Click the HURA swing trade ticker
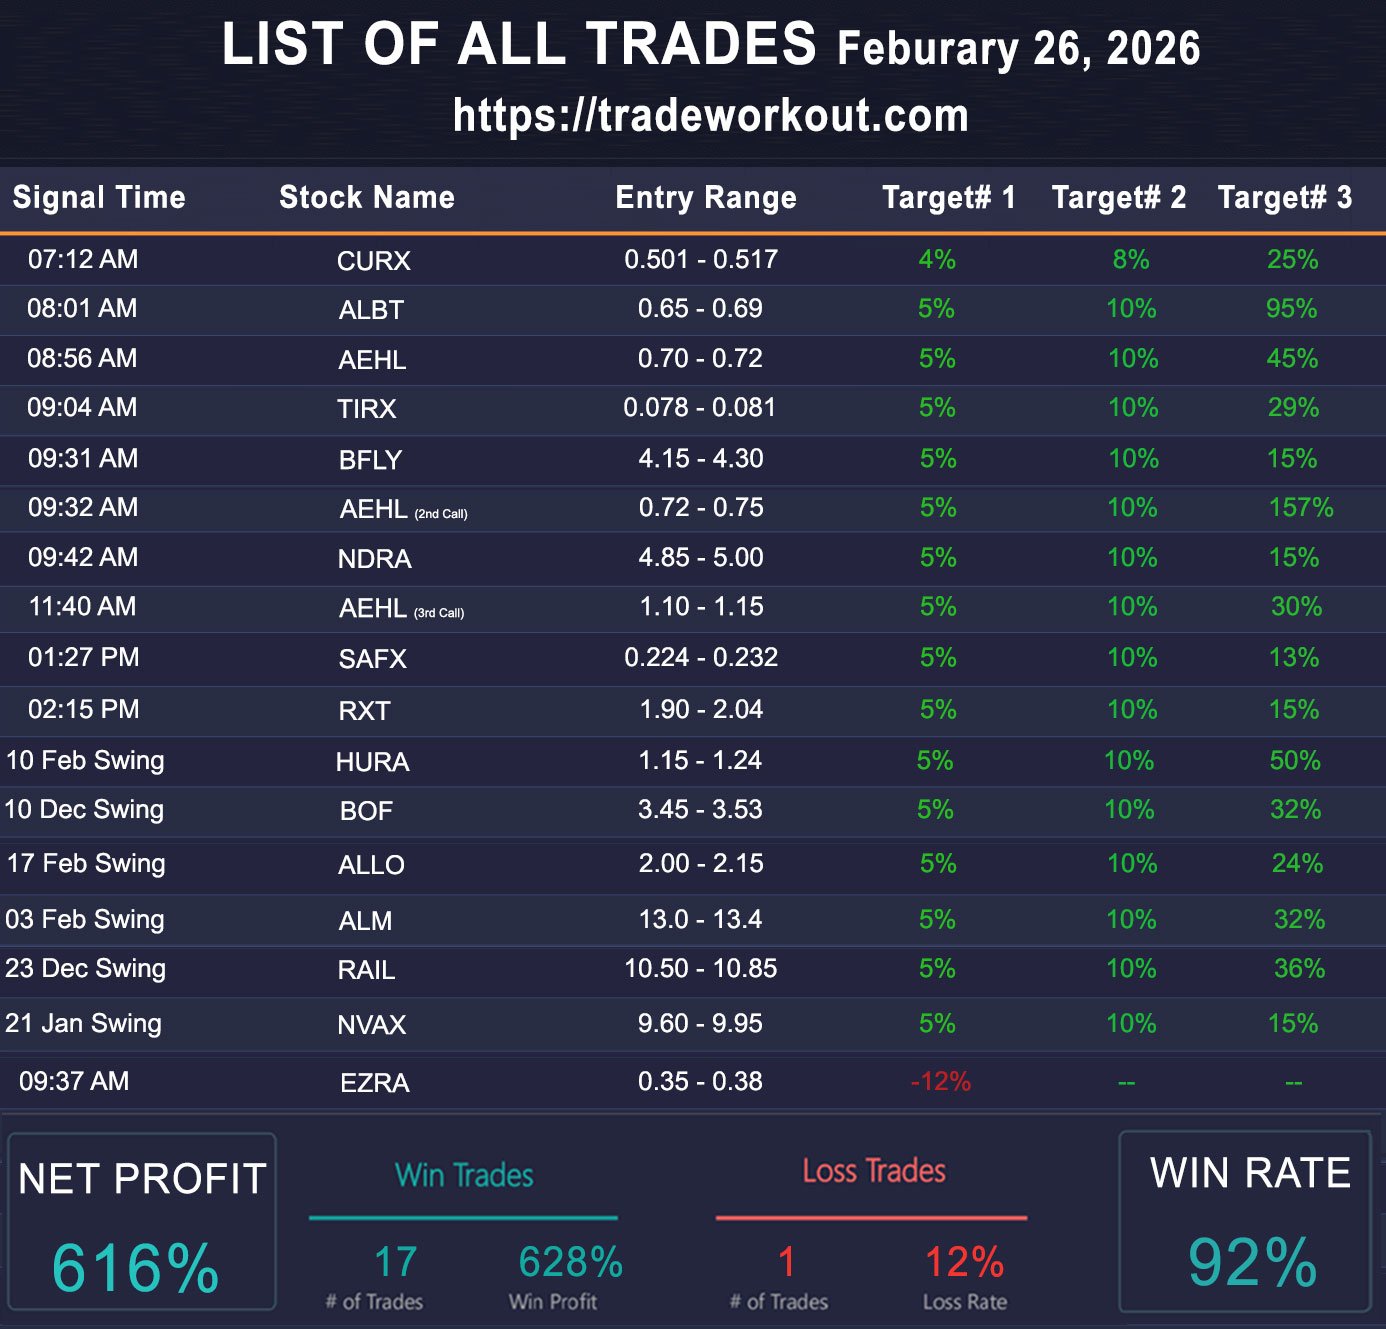This screenshot has height=1329, width=1386. [x=372, y=762]
